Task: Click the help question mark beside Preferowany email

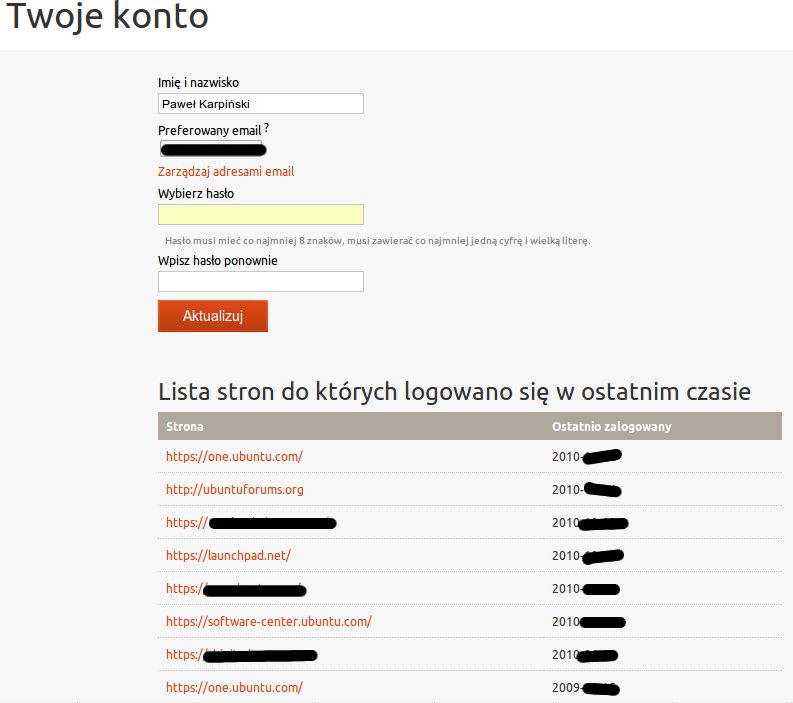Action: [x=267, y=129]
